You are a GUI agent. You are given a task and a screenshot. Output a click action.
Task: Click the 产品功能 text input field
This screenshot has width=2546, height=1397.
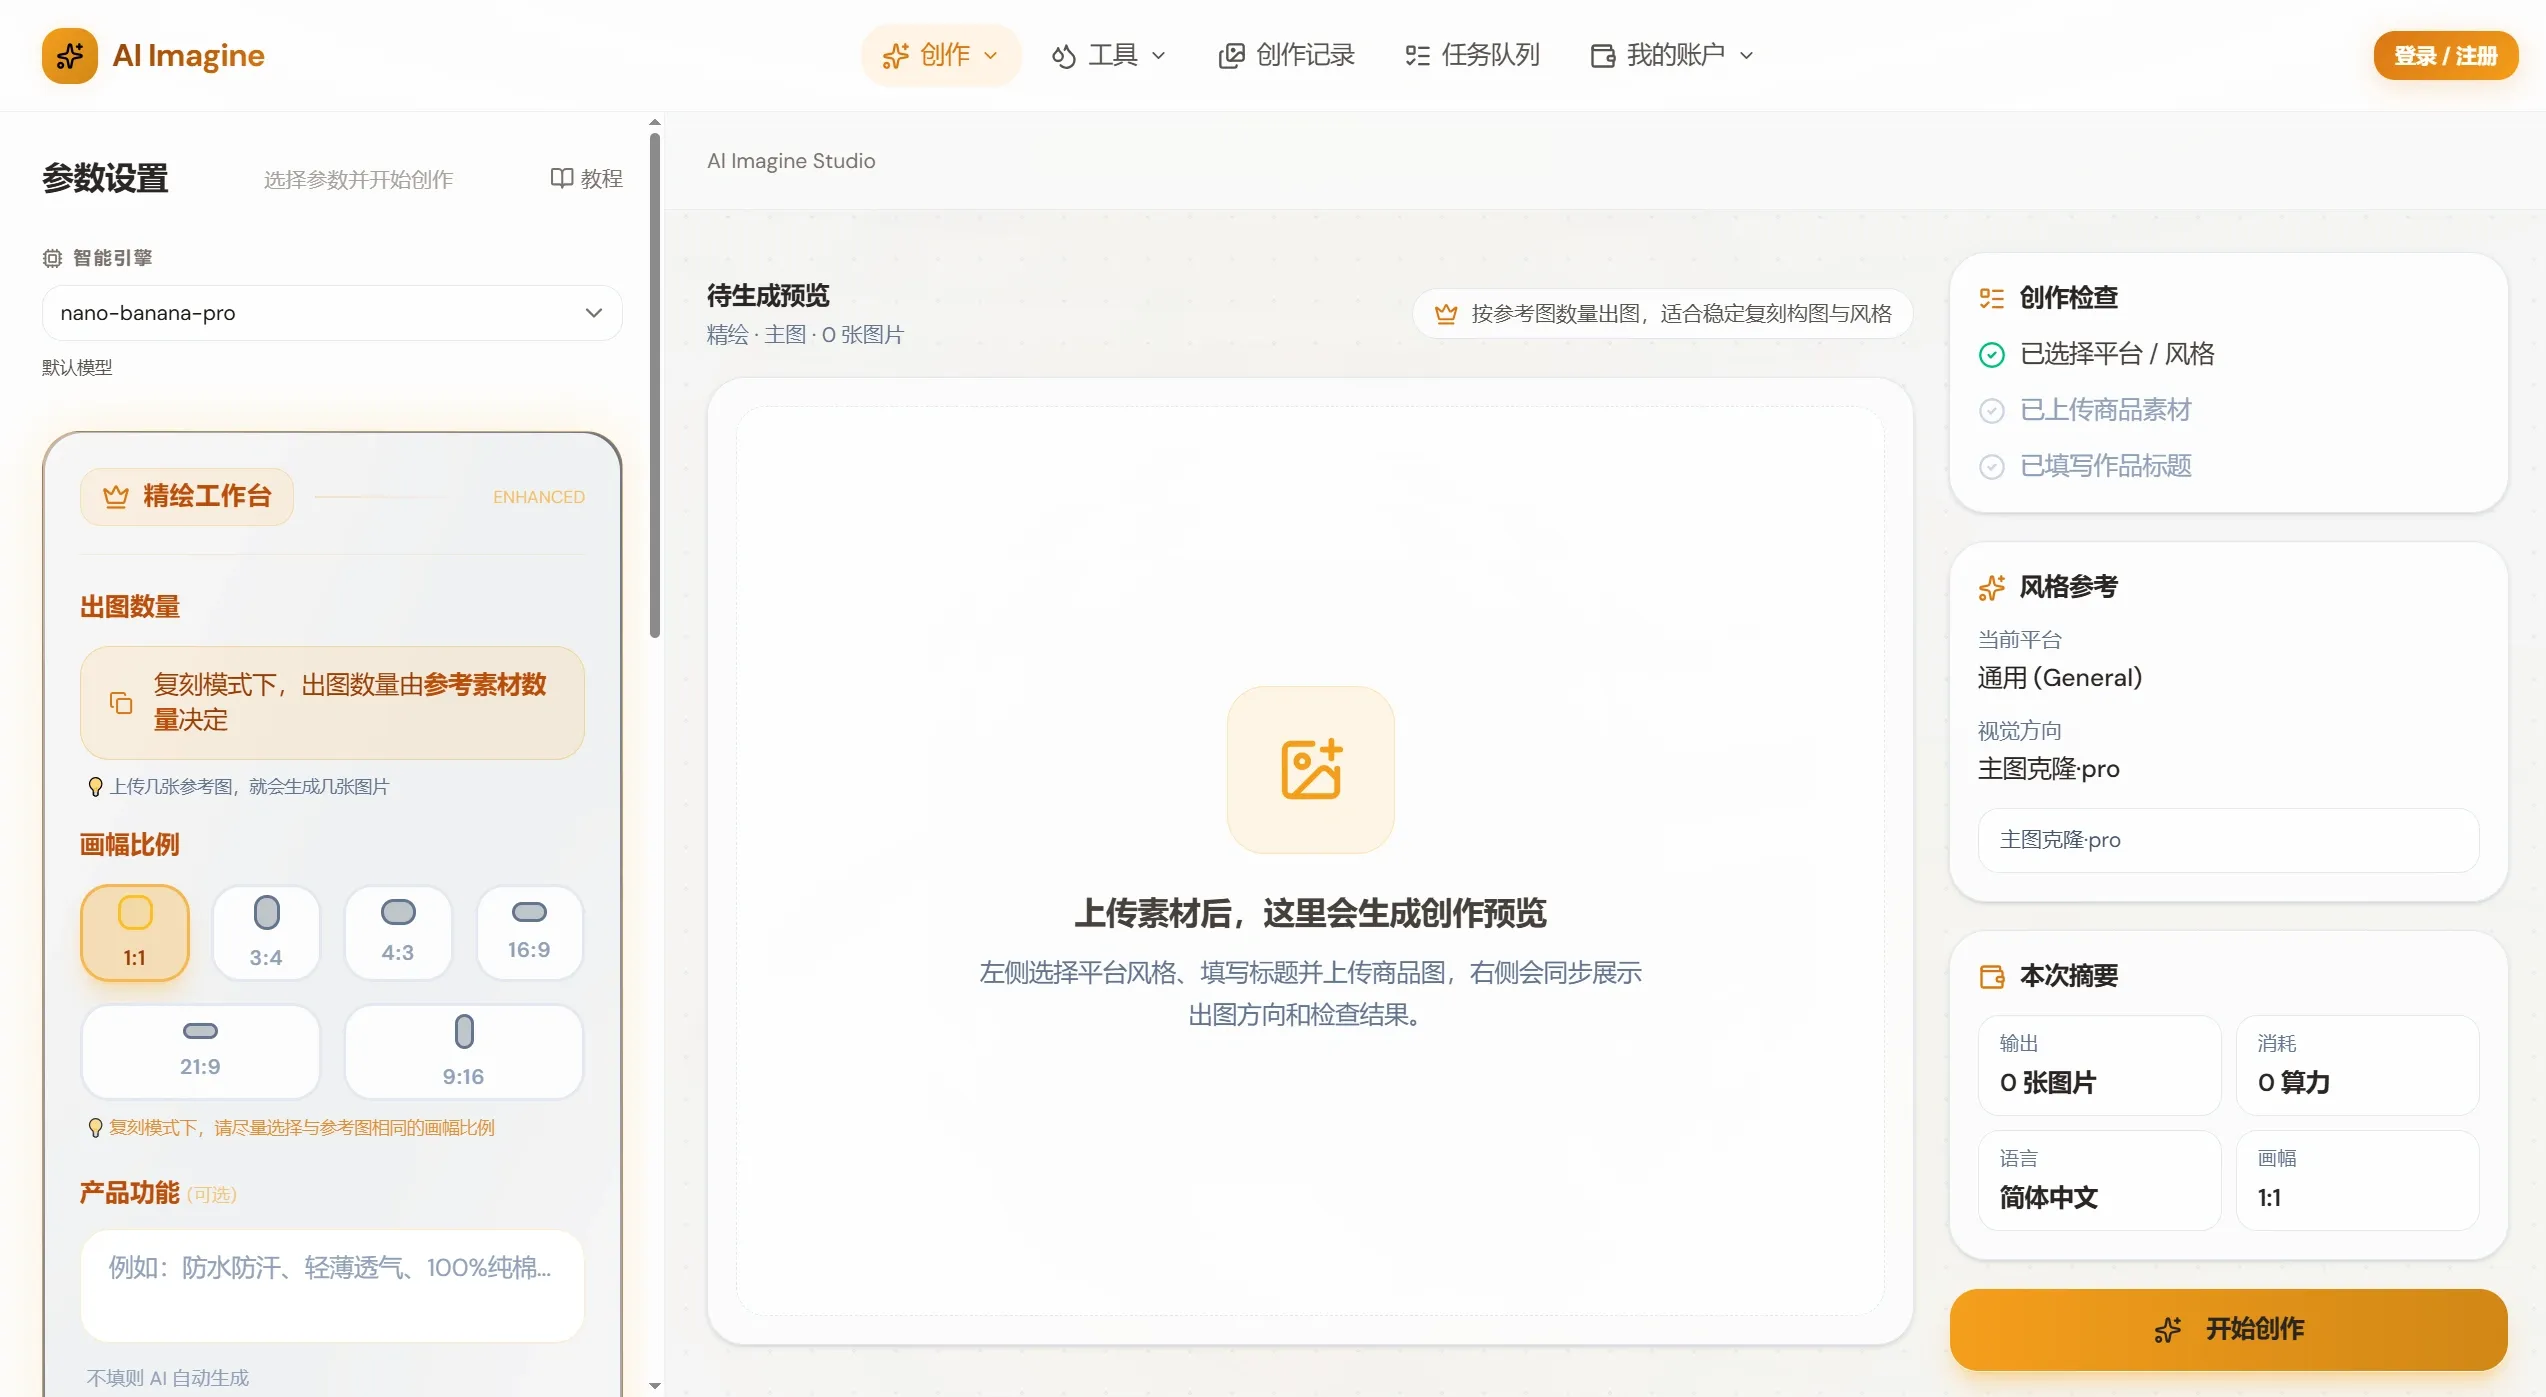[332, 1286]
